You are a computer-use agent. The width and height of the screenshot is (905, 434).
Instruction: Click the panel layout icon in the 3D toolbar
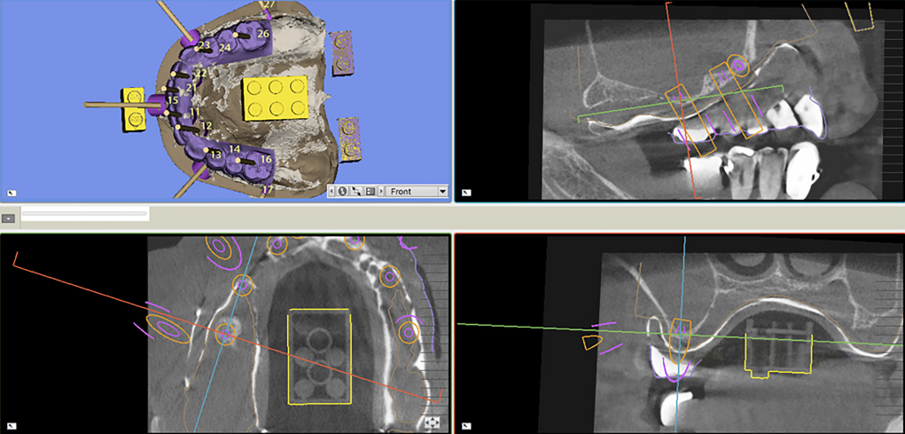point(371,191)
